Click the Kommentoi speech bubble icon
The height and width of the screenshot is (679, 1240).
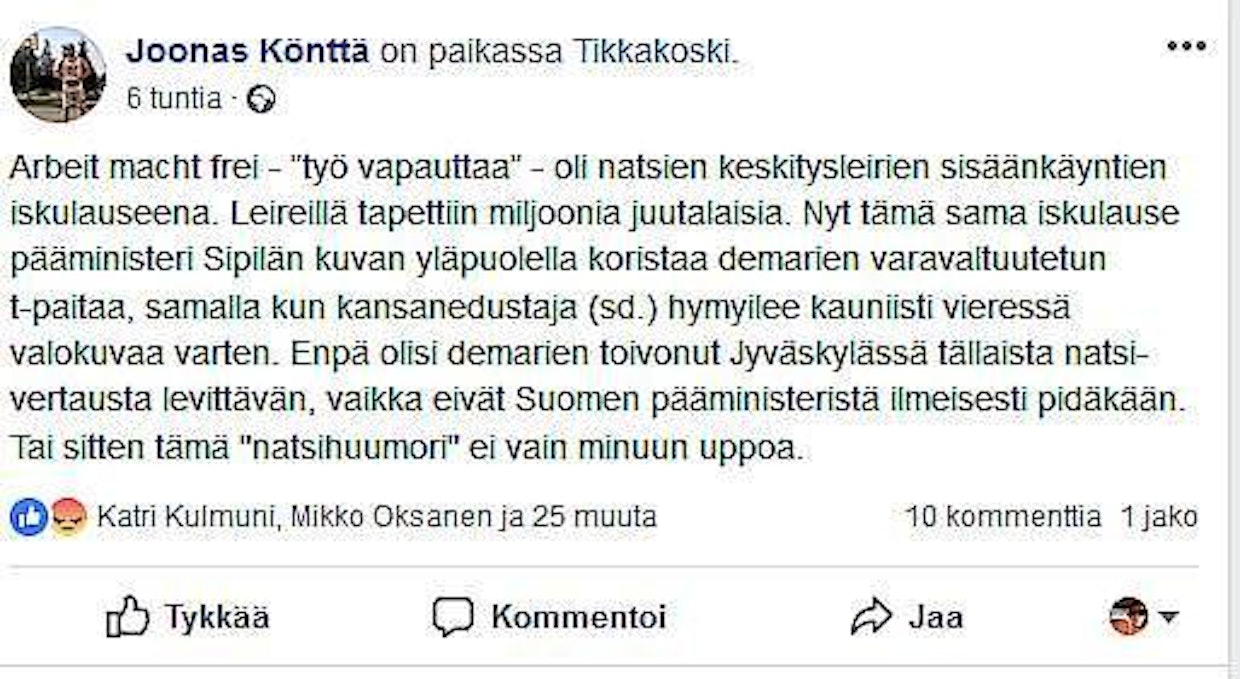point(452,617)
